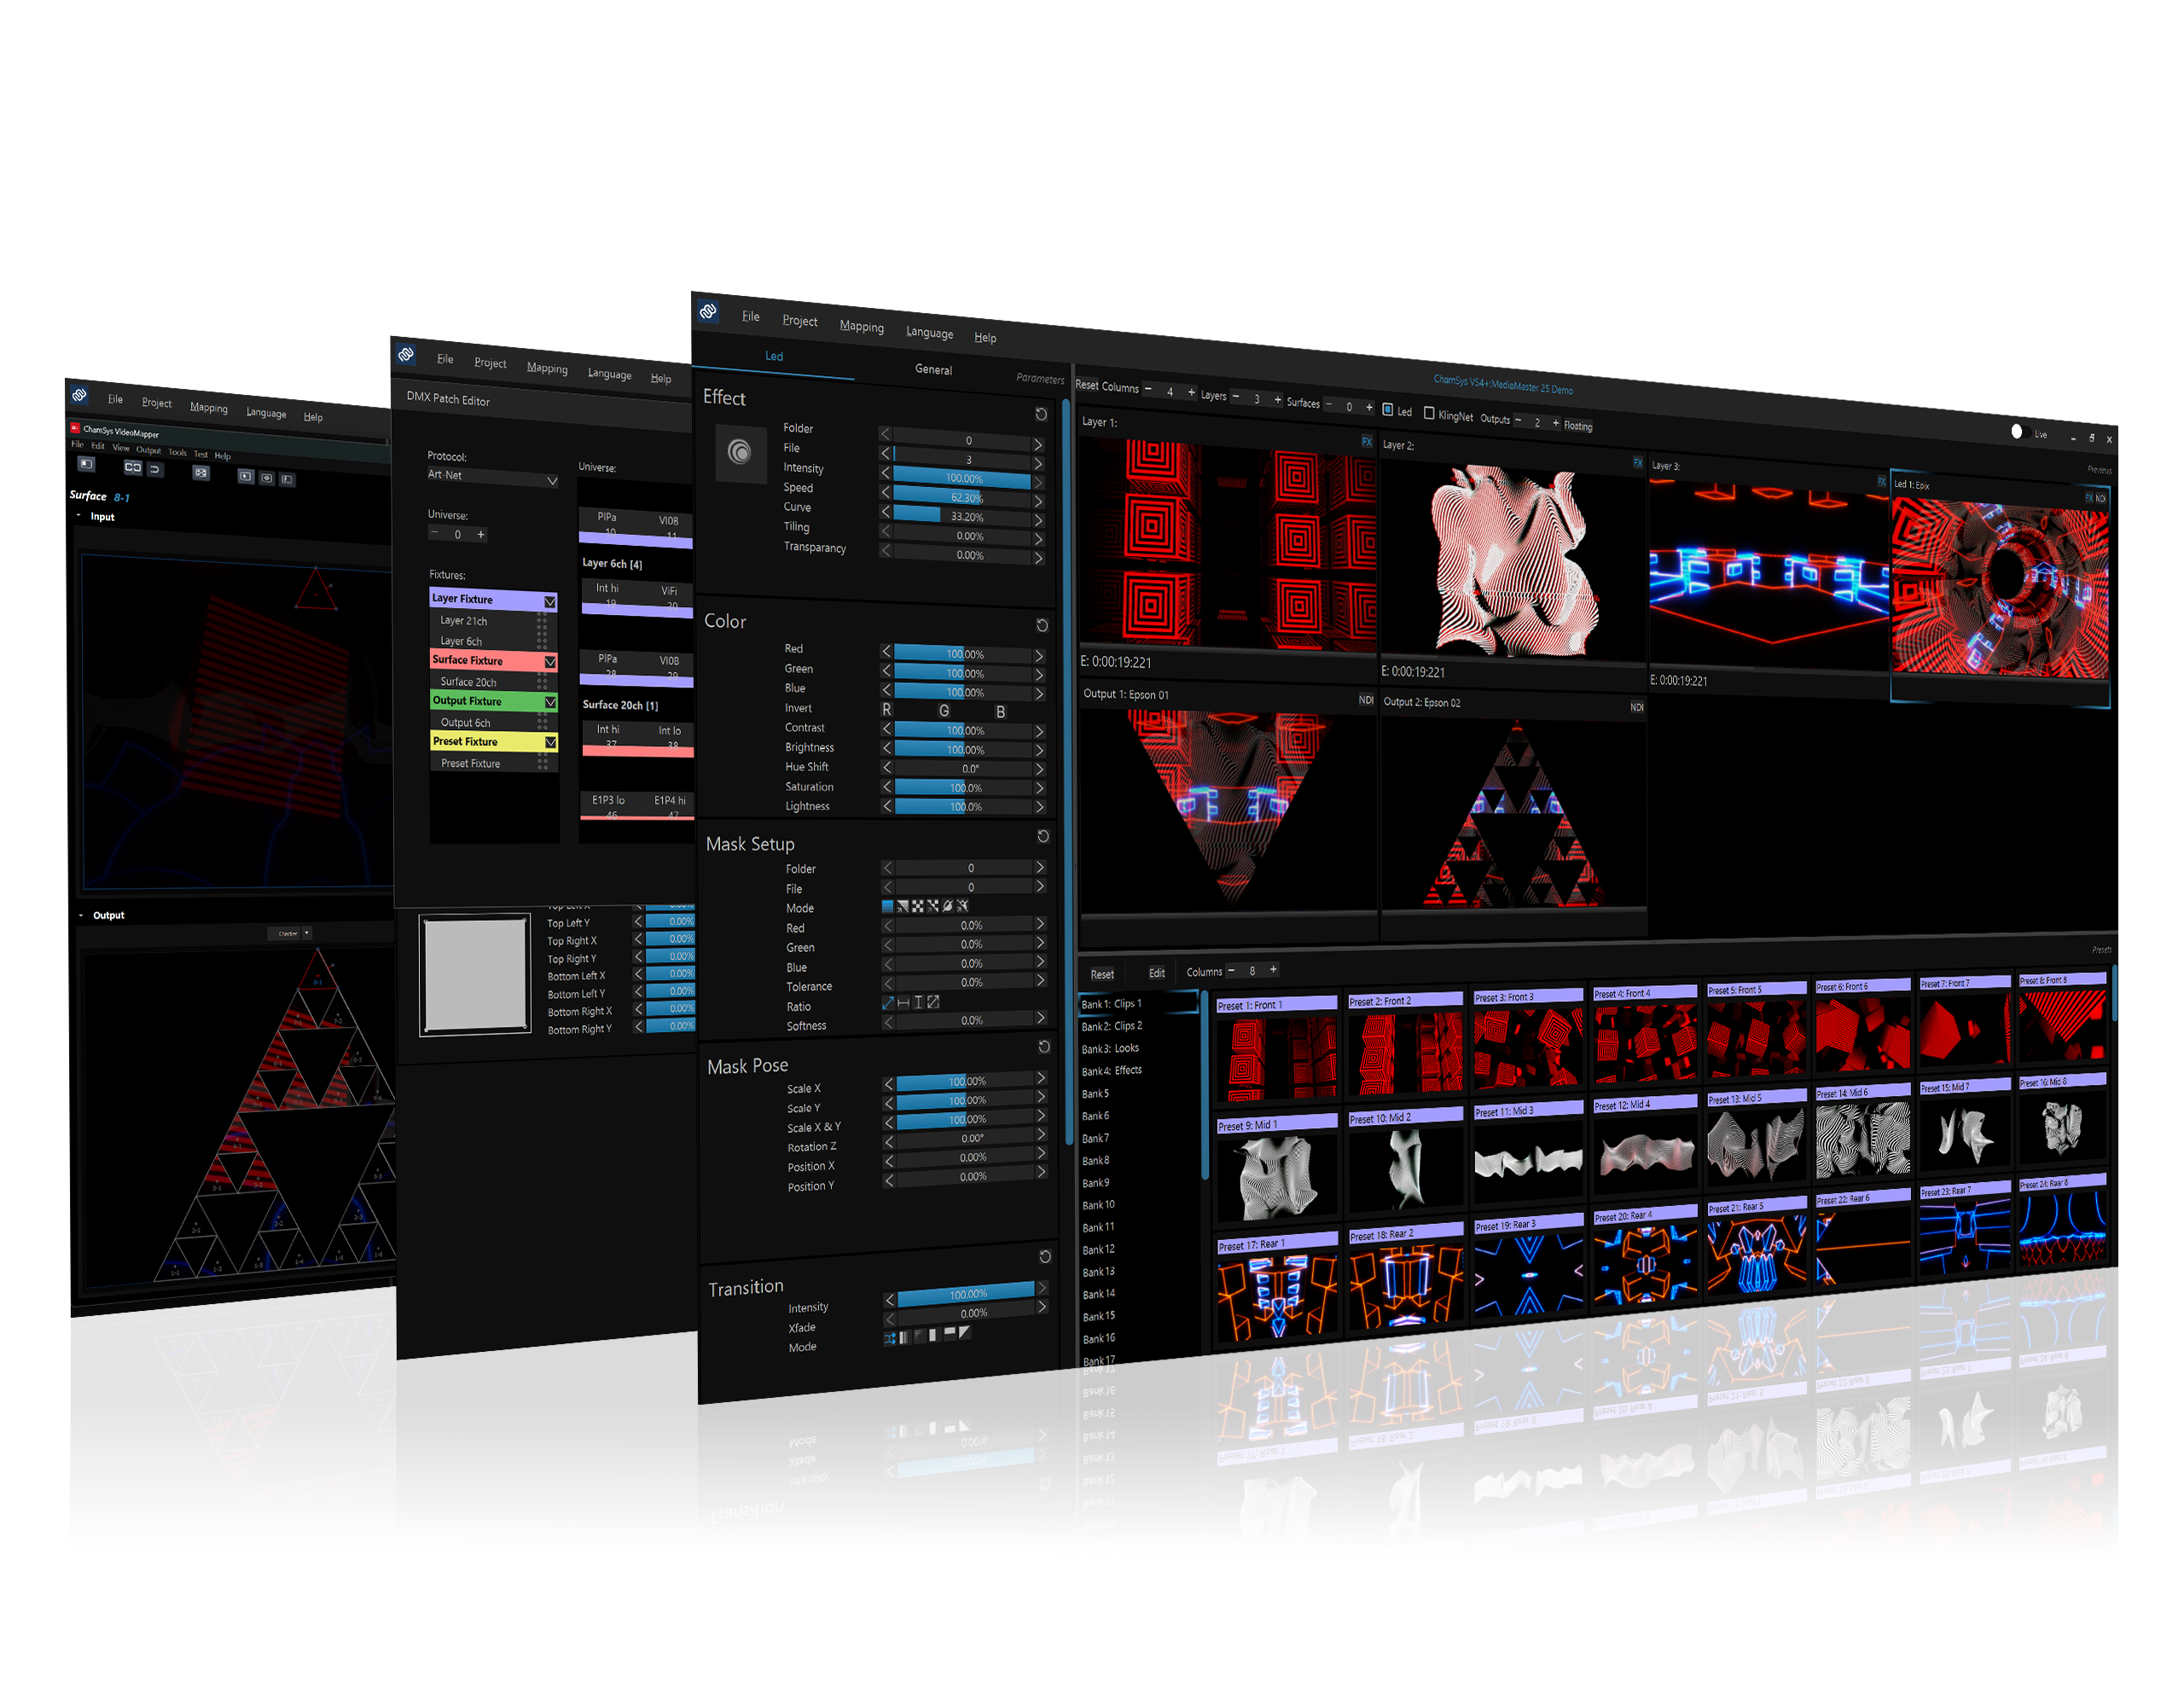Select Preset 1: Front 1 thumbnail

1276,1051
